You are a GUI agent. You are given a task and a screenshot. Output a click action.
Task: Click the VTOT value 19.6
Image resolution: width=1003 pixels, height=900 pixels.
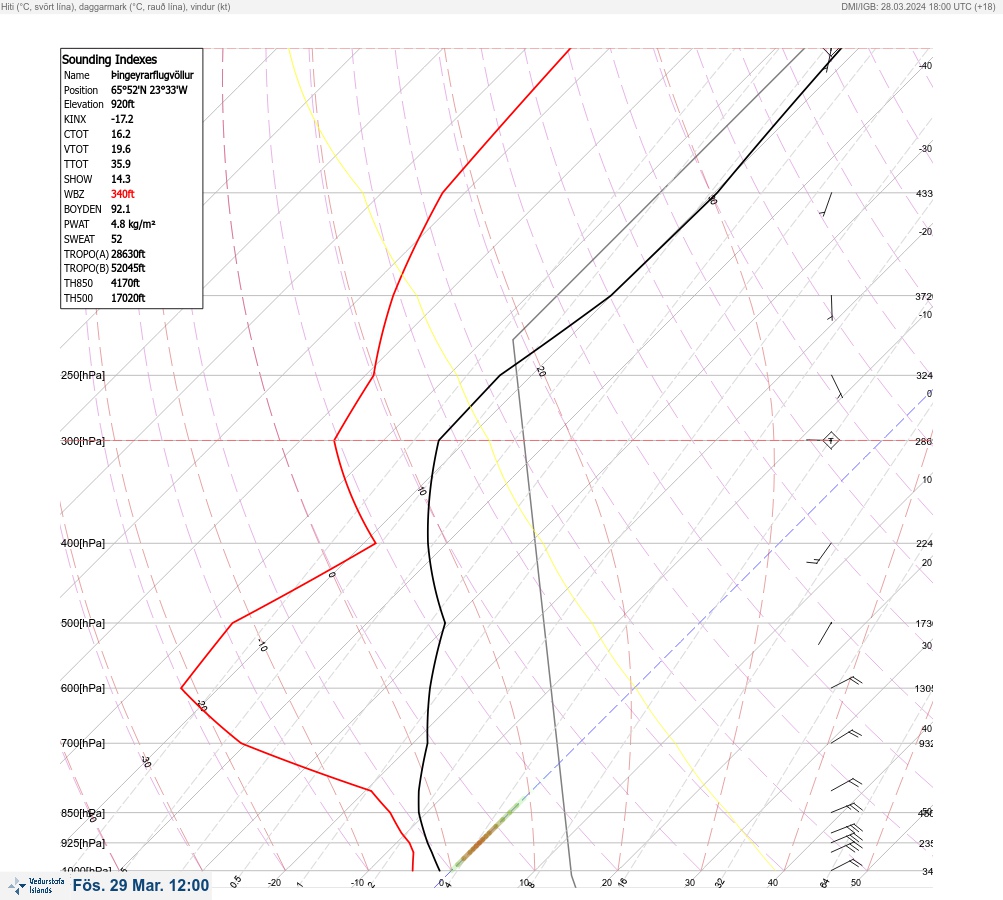(121, 149)
